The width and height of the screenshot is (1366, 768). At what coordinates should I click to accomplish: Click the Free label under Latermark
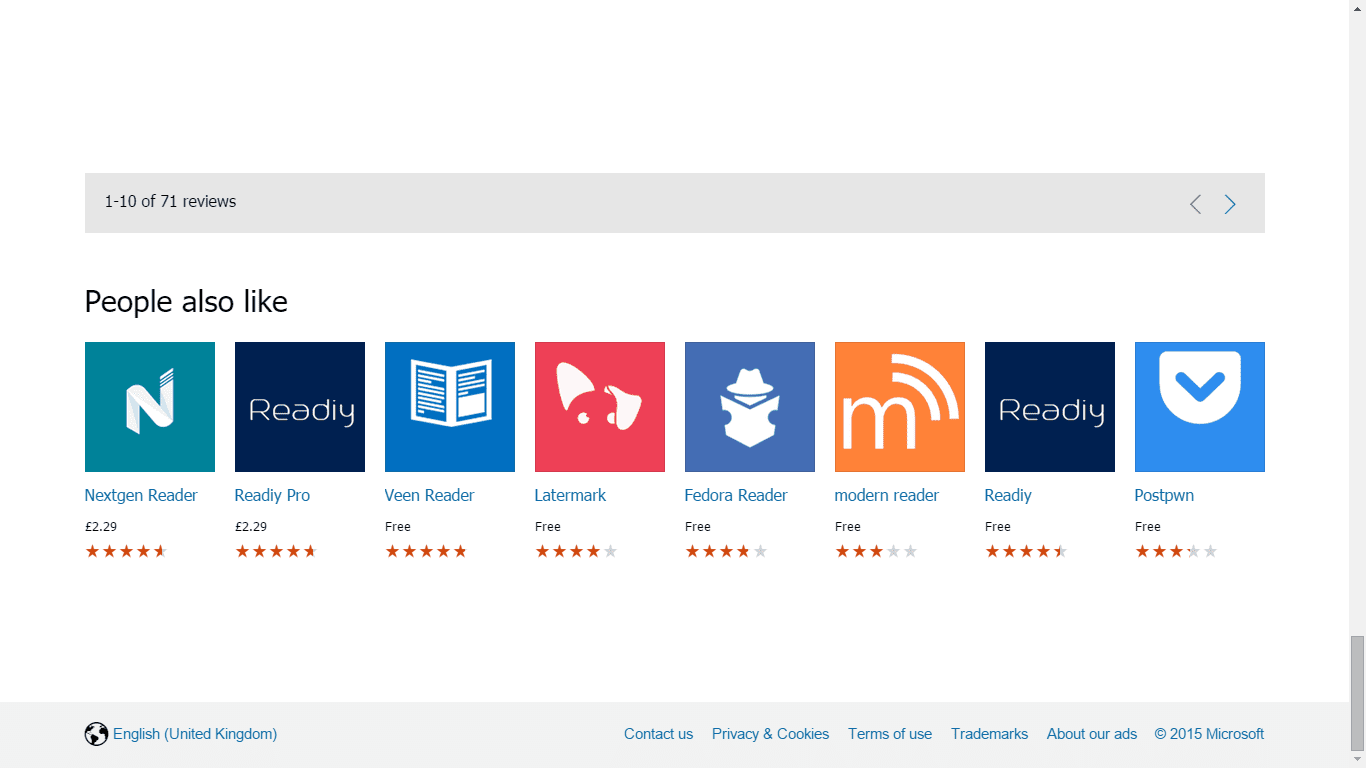[x=548, y=526]
